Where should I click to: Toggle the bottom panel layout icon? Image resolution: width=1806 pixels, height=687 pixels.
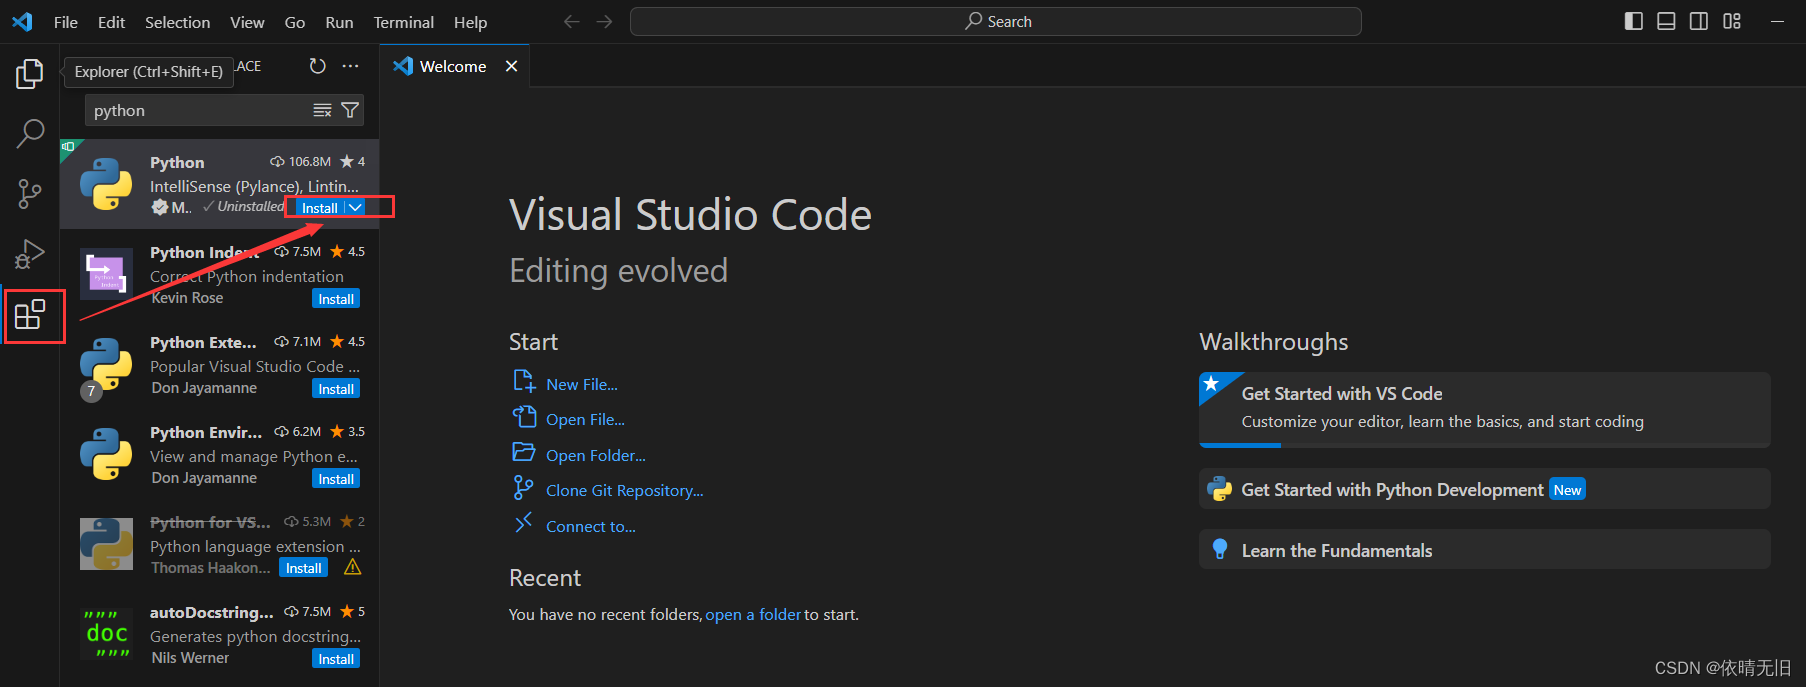coord(1666,21)
